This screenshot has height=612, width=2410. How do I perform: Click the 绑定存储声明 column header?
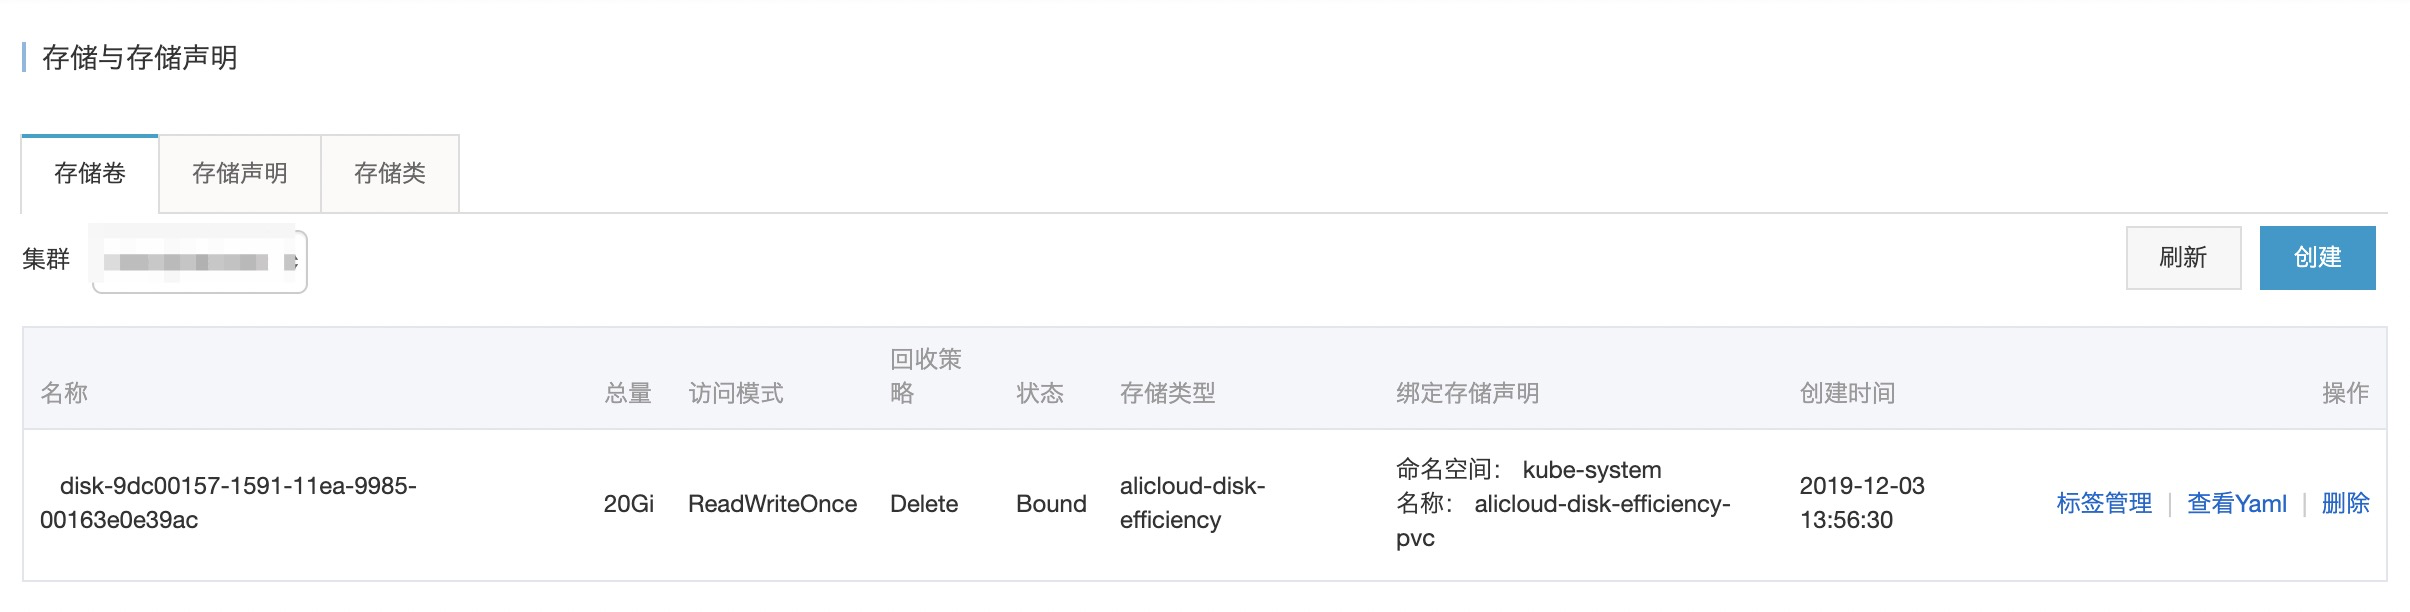click(1468, 393)
